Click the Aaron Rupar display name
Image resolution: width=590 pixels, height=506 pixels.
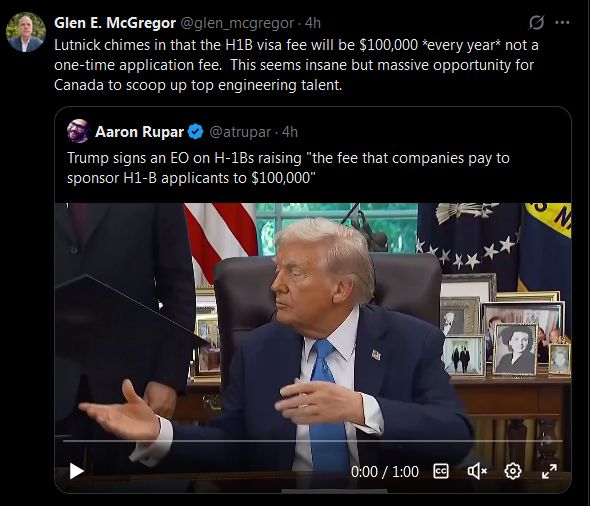[x=139, y=132]
